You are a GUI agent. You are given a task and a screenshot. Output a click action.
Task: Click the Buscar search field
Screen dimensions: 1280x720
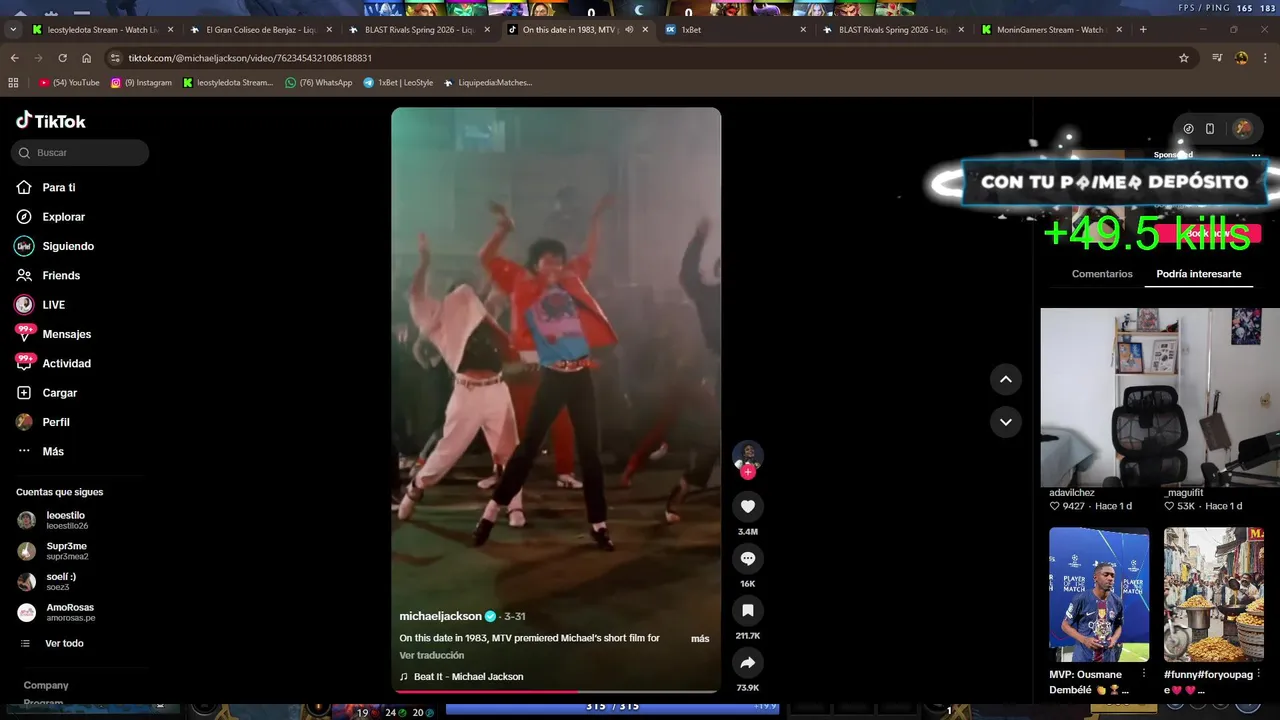80,153
